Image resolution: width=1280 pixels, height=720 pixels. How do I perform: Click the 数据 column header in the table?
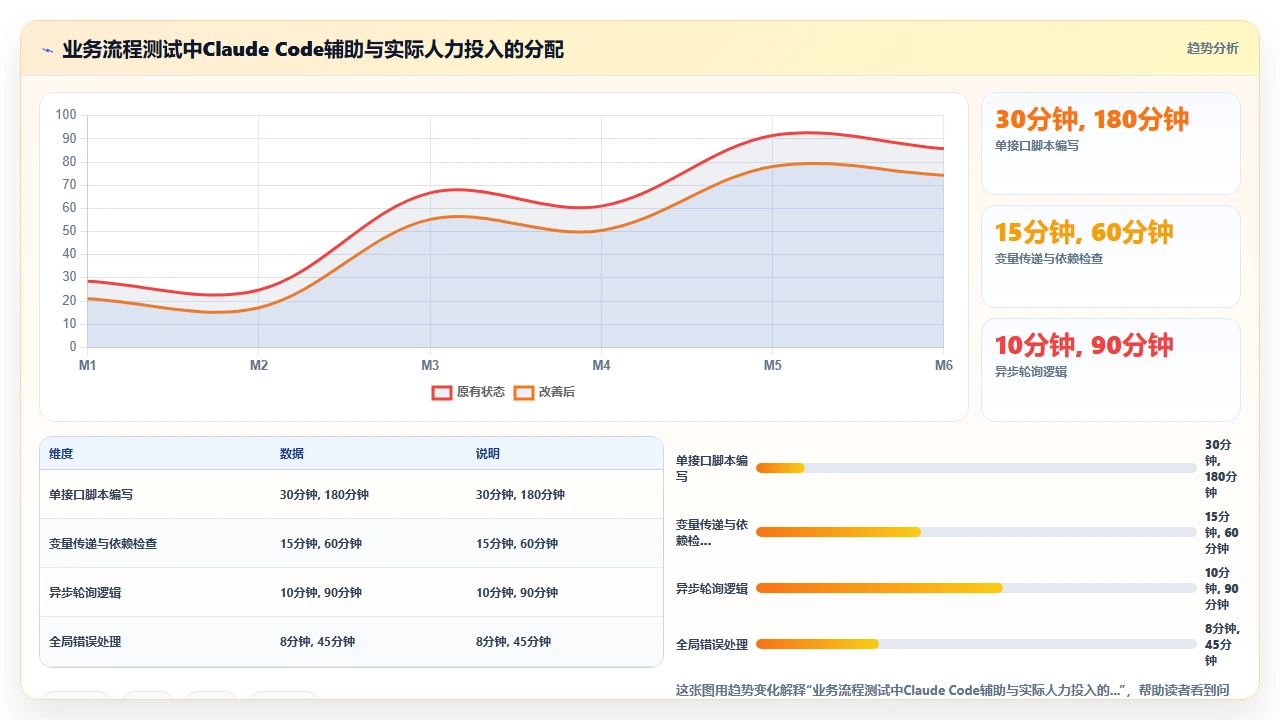[292, 454]
